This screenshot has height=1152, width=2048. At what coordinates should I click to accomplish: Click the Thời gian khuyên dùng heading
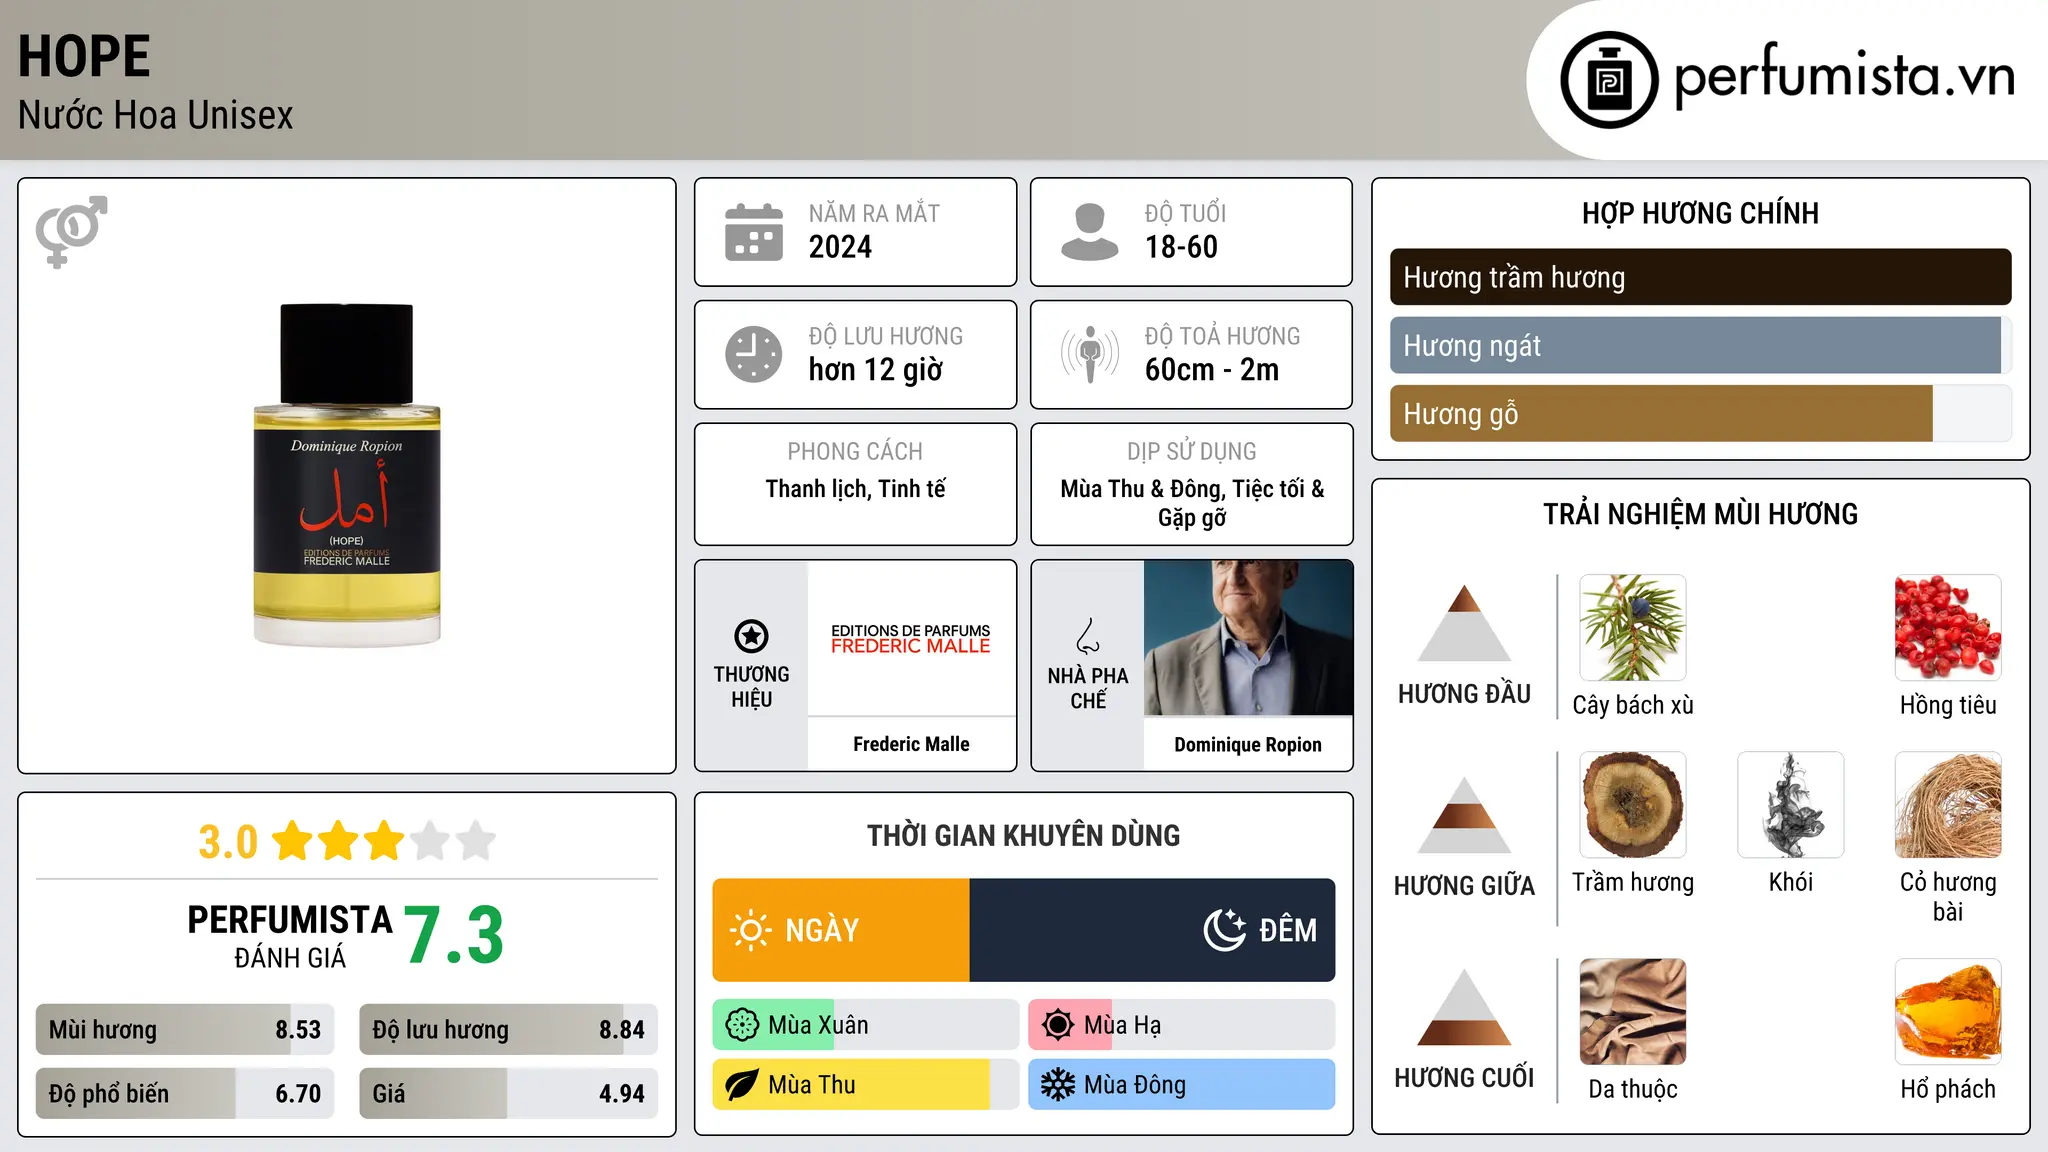[1024, 836]
